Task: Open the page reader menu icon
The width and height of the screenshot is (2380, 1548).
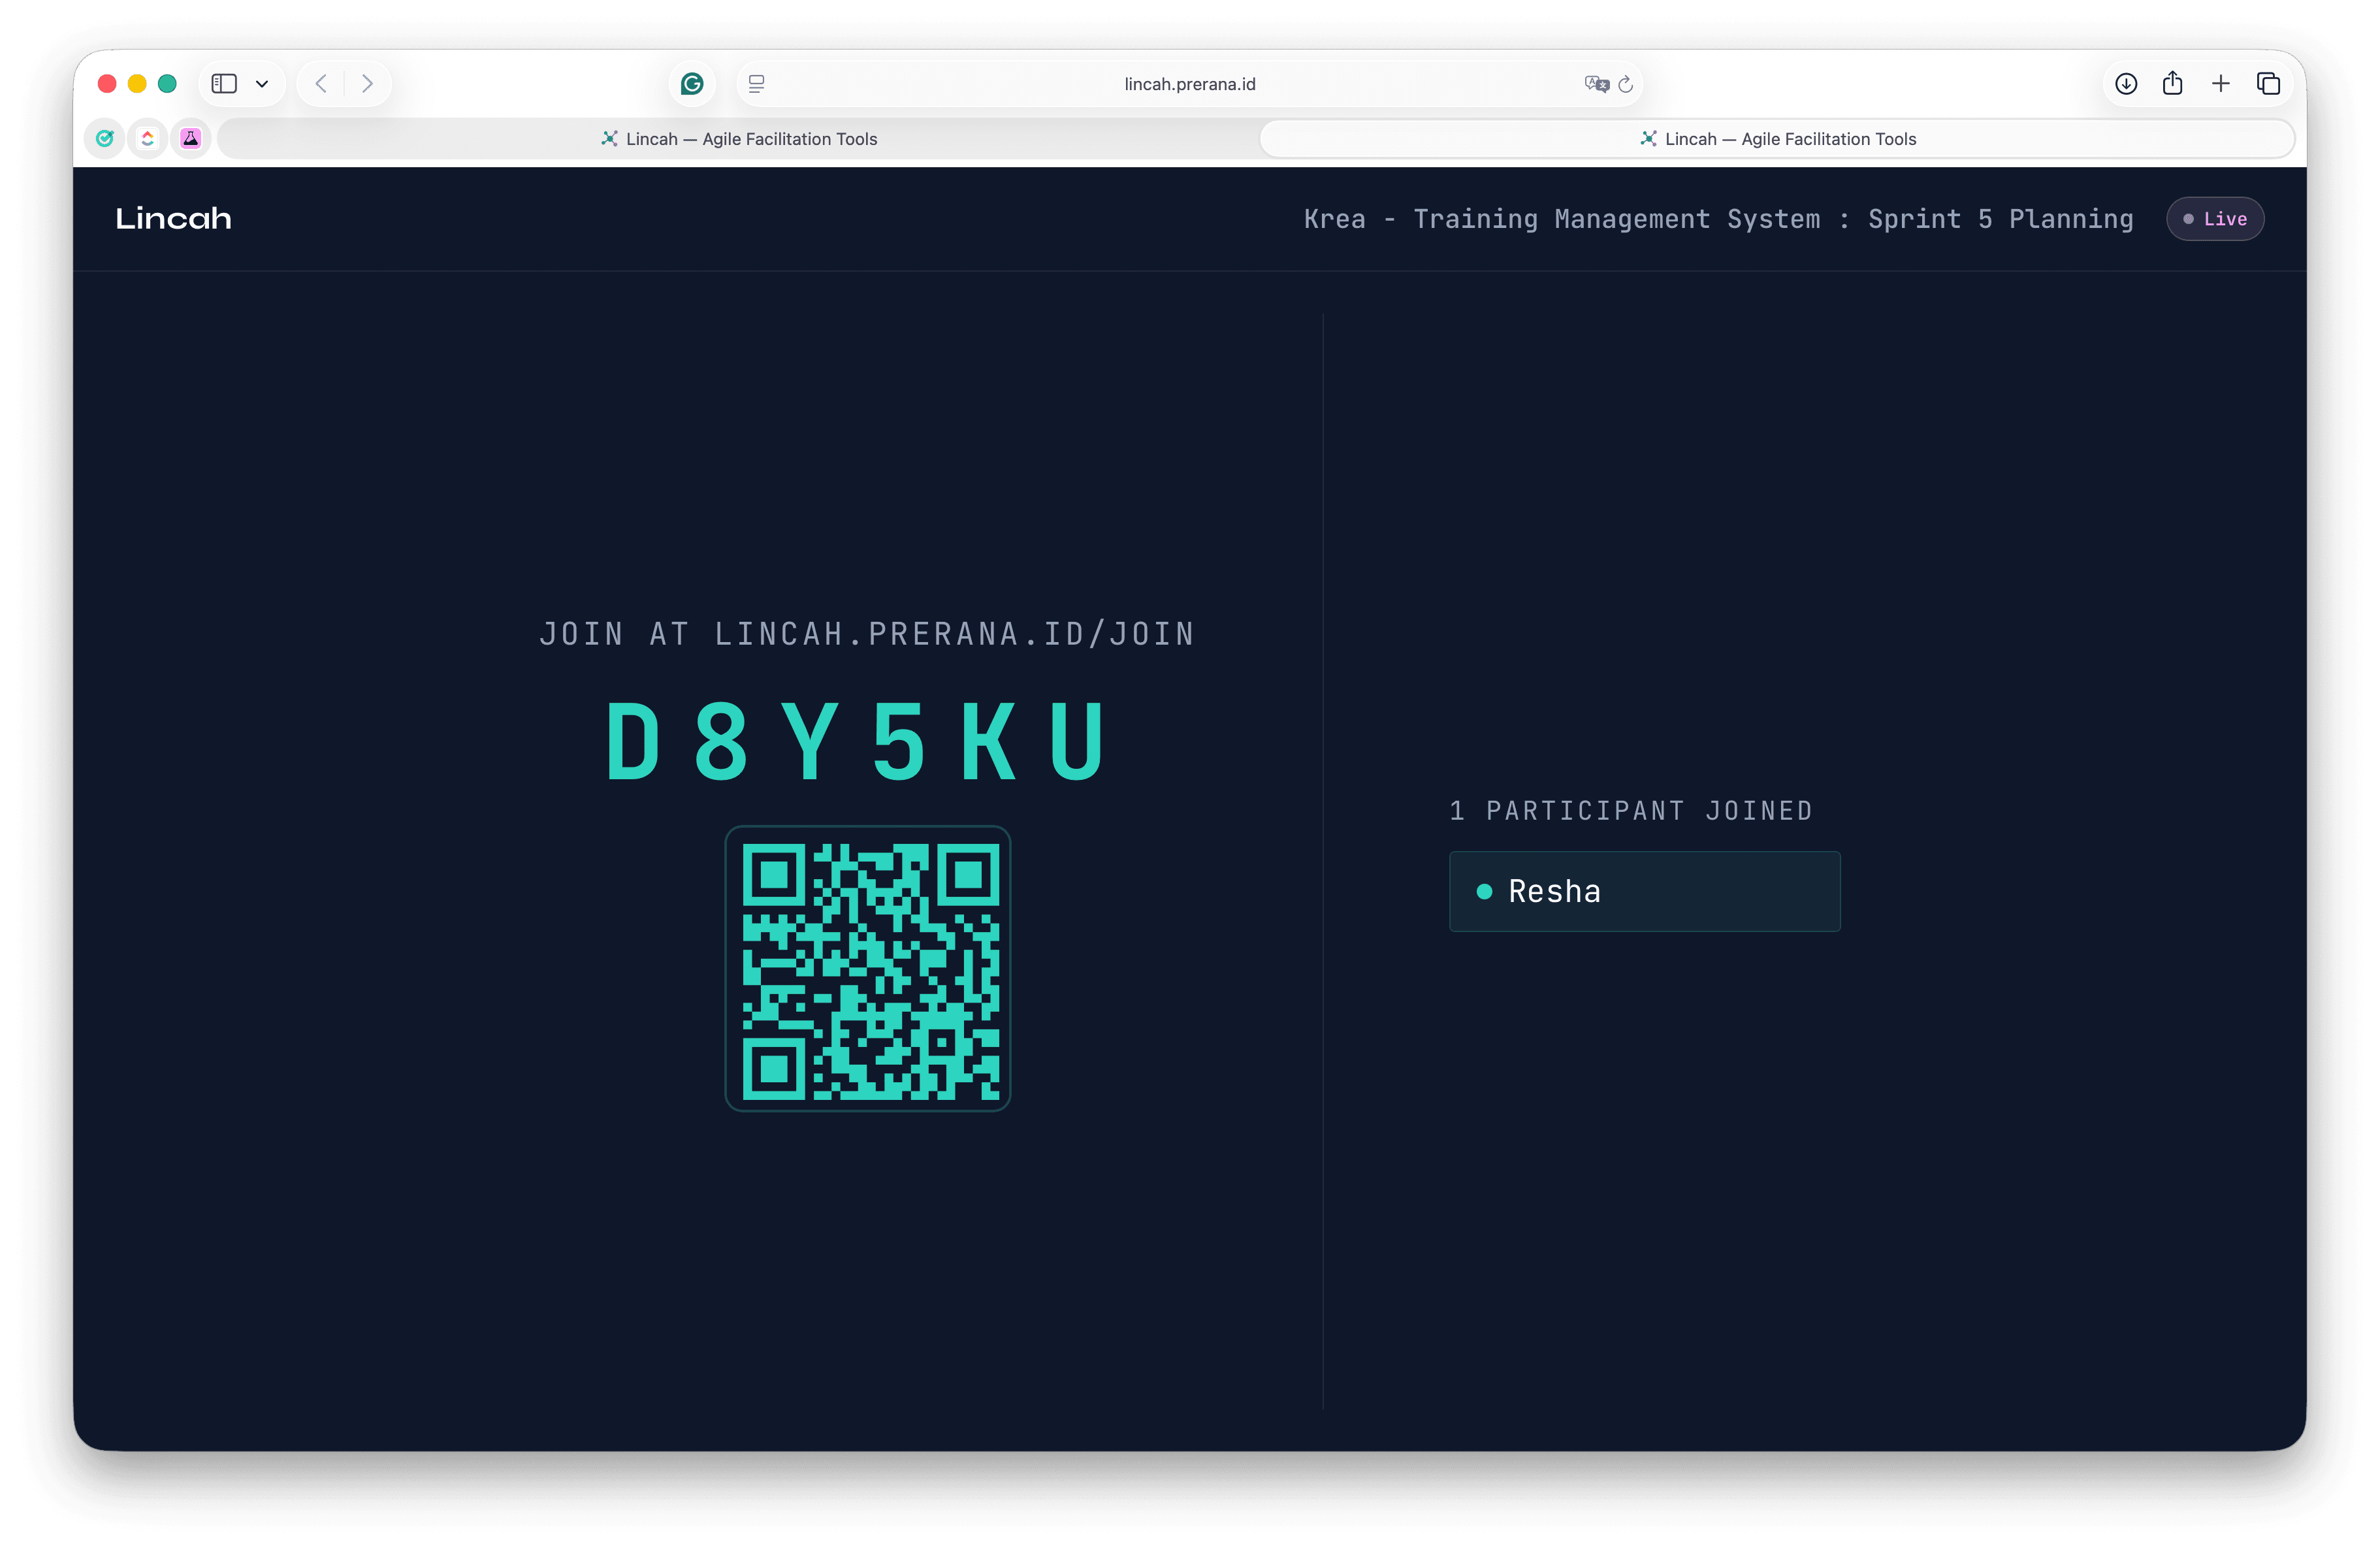Action: (757, 84)
